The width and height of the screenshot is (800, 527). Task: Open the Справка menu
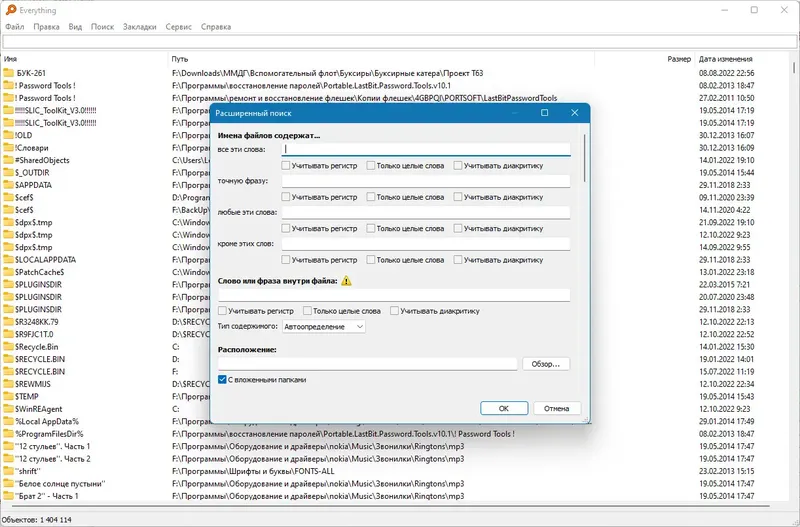[216, 27]
